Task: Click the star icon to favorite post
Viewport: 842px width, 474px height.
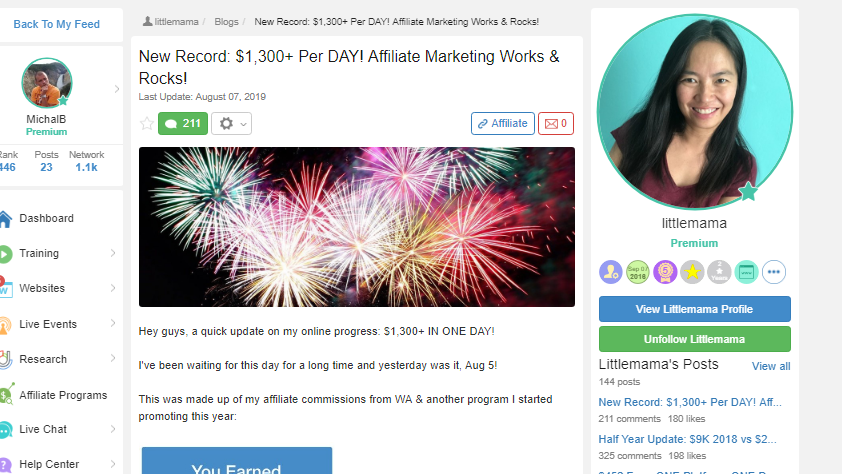Action: (x=147, y=123)
